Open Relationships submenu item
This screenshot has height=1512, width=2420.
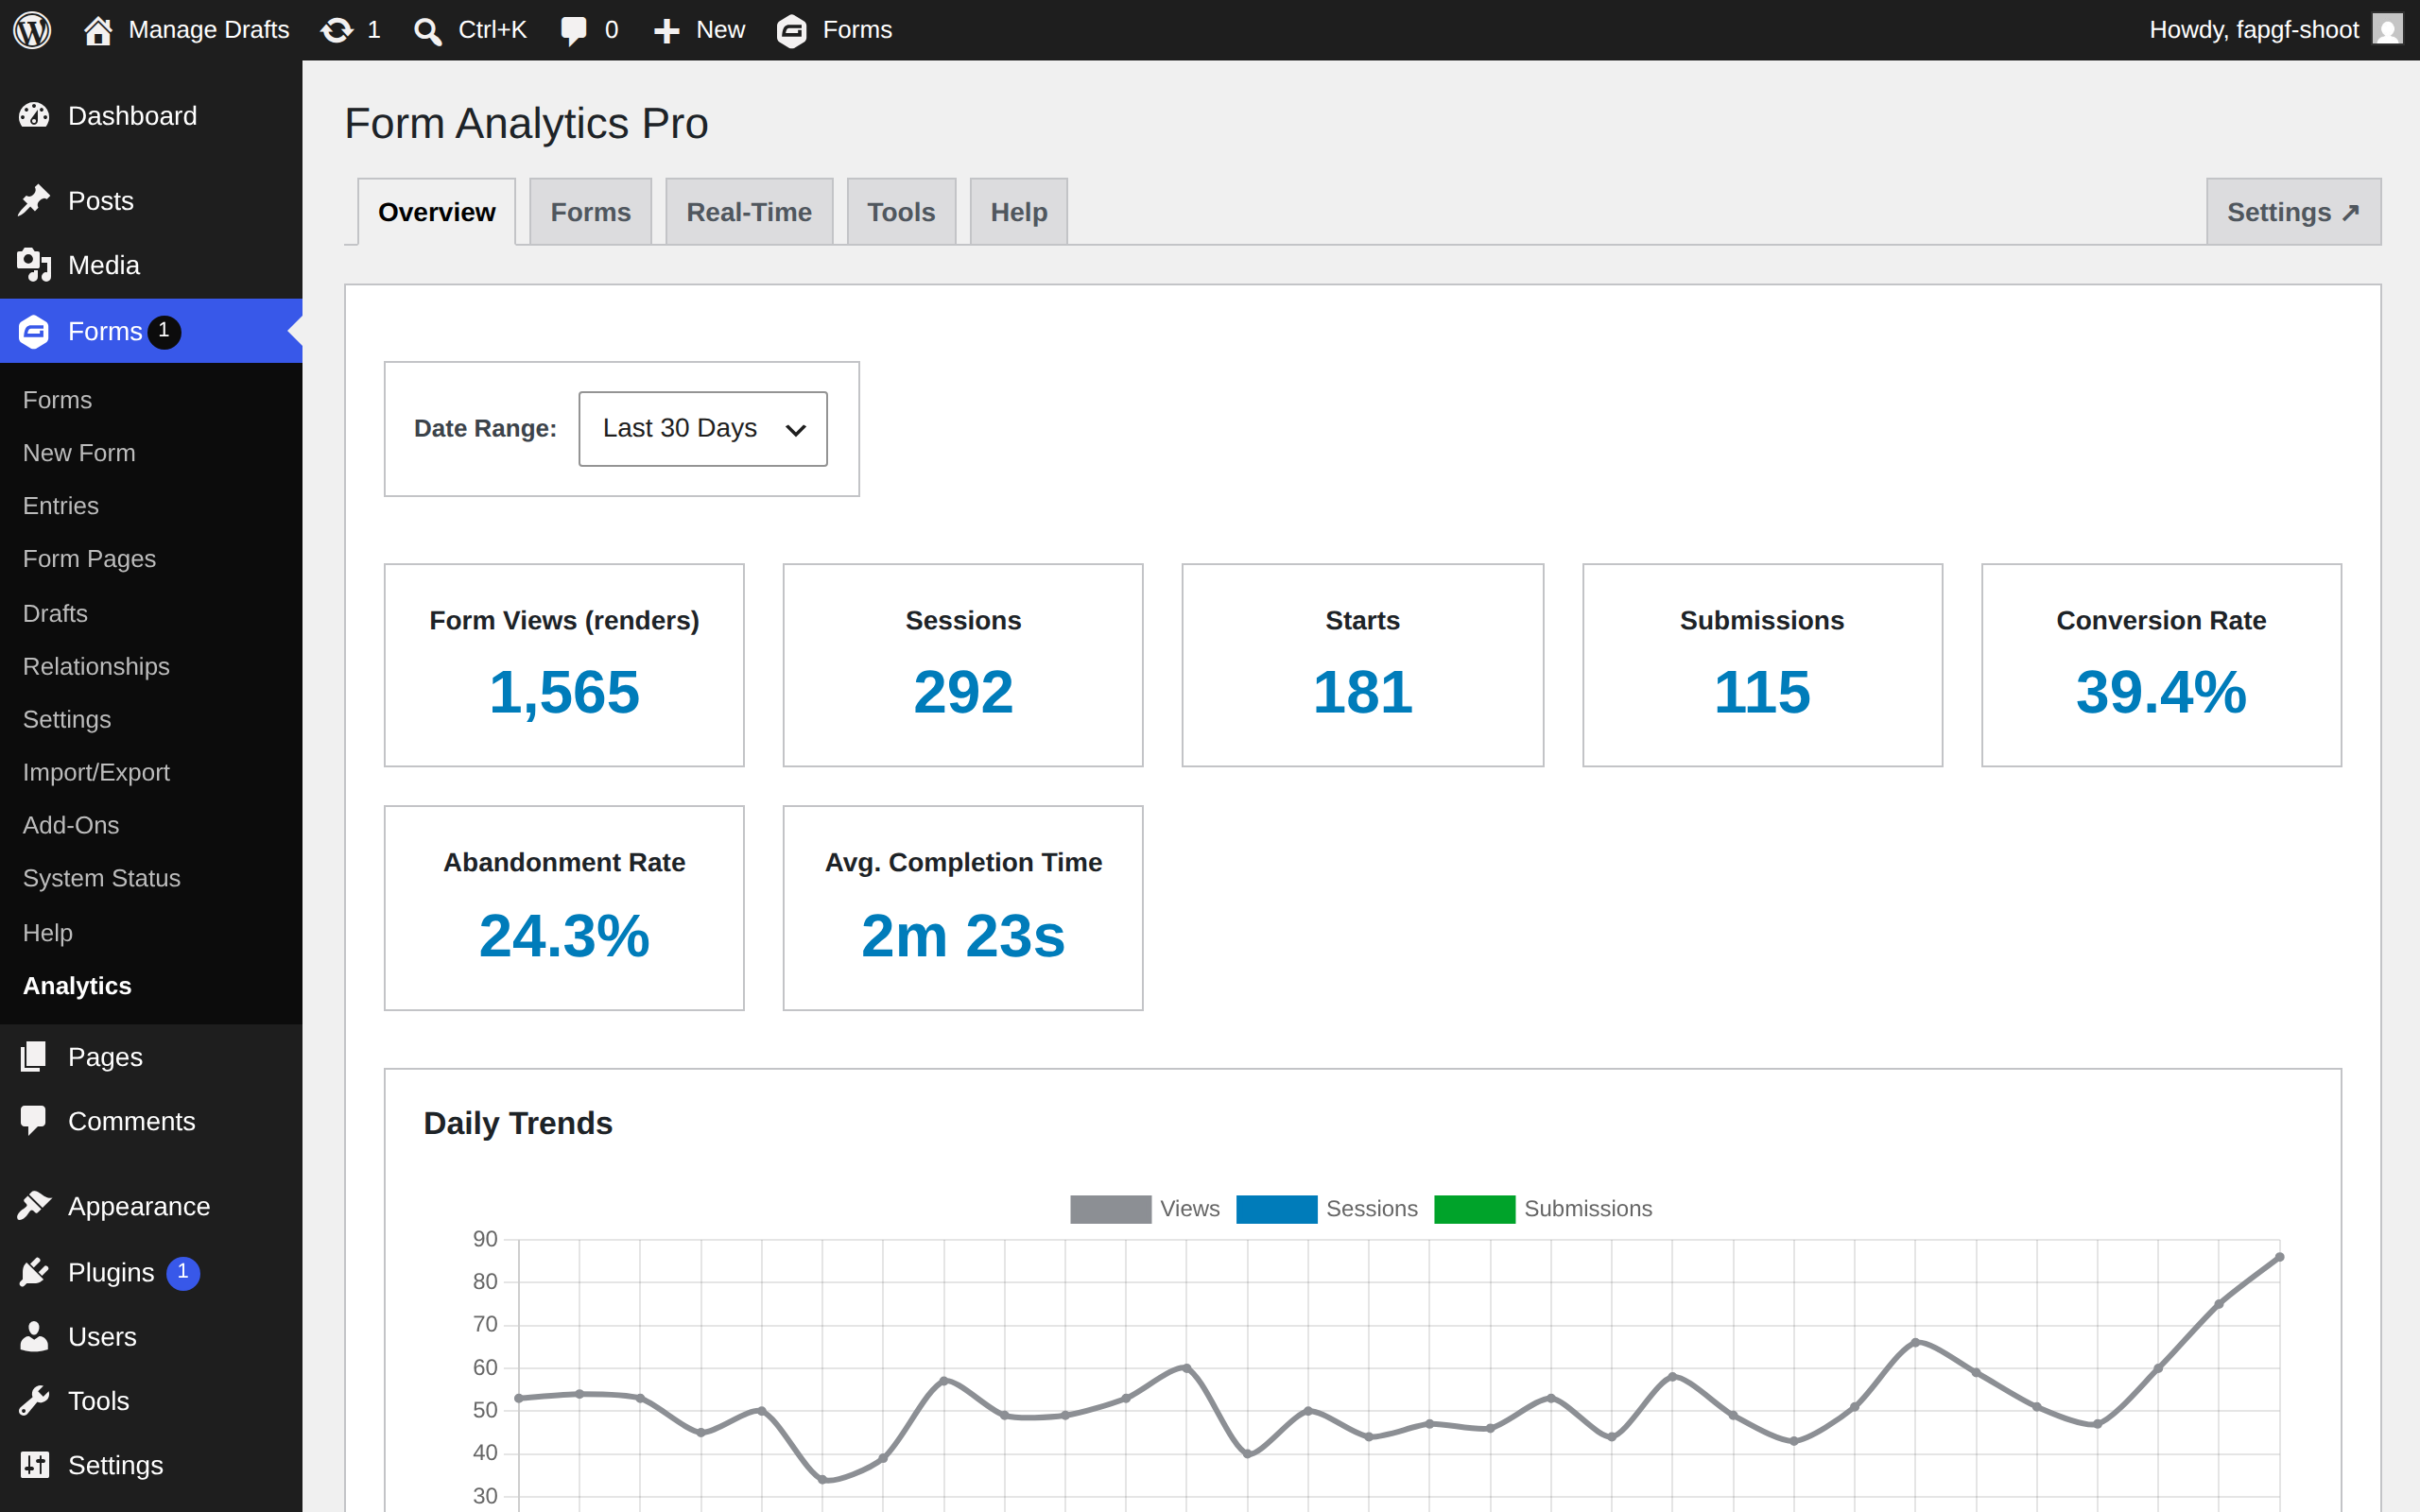tap(96, 666)
